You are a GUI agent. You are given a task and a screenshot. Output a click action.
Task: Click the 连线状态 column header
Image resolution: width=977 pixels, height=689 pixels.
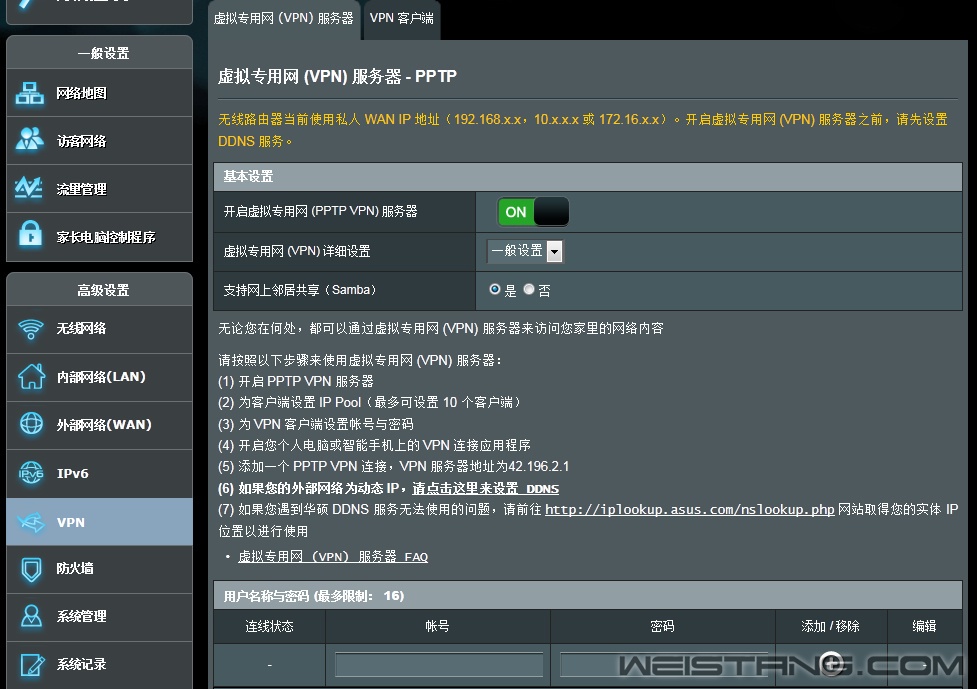coord(269,626)
